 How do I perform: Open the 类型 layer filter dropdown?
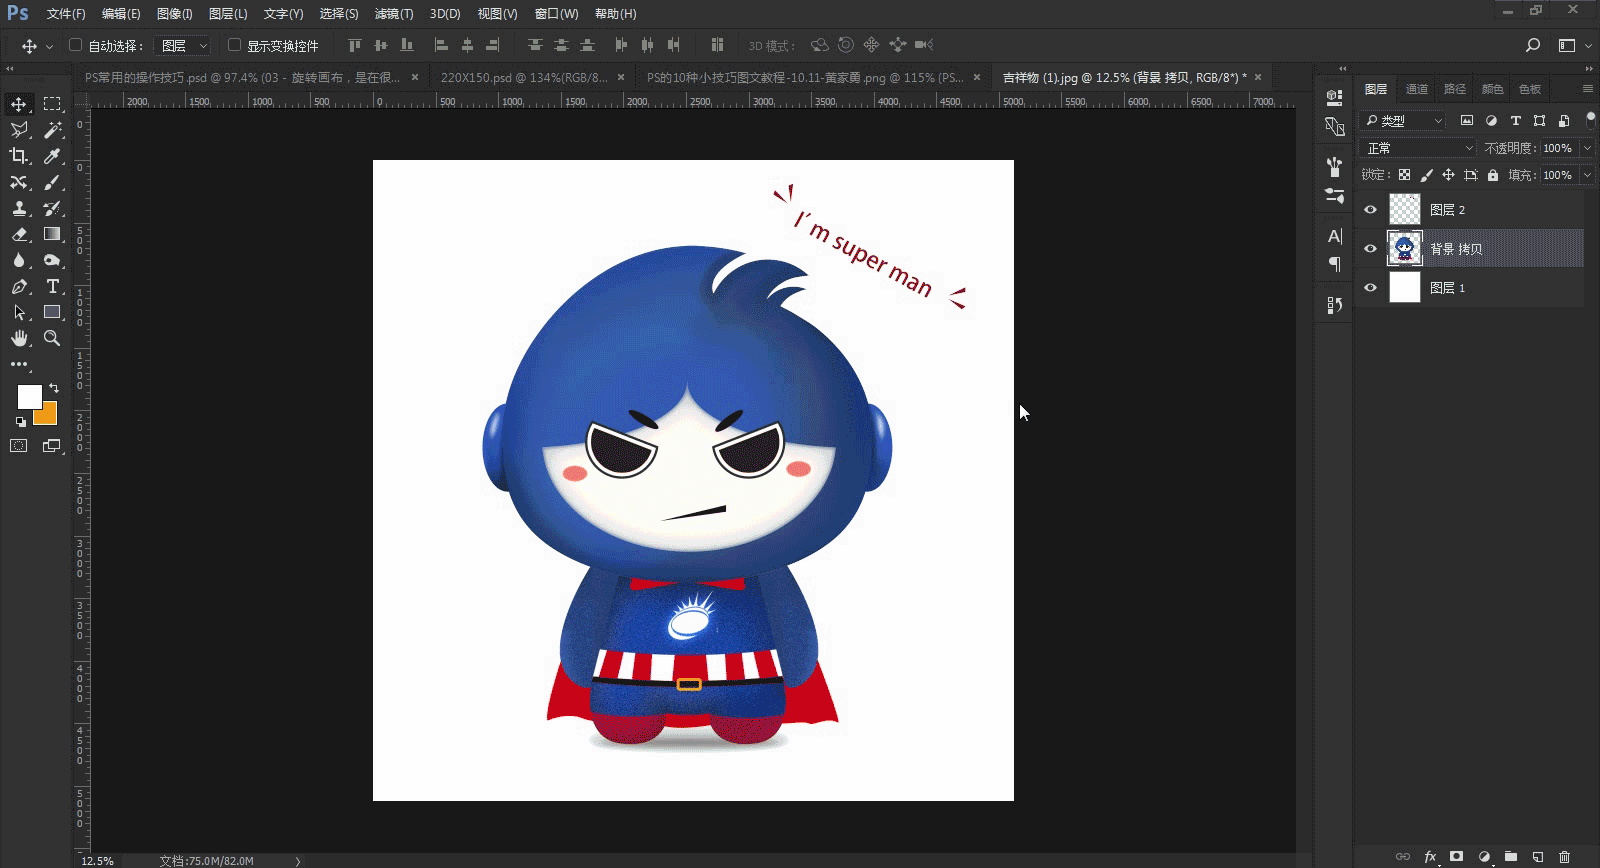[1404, 121]
